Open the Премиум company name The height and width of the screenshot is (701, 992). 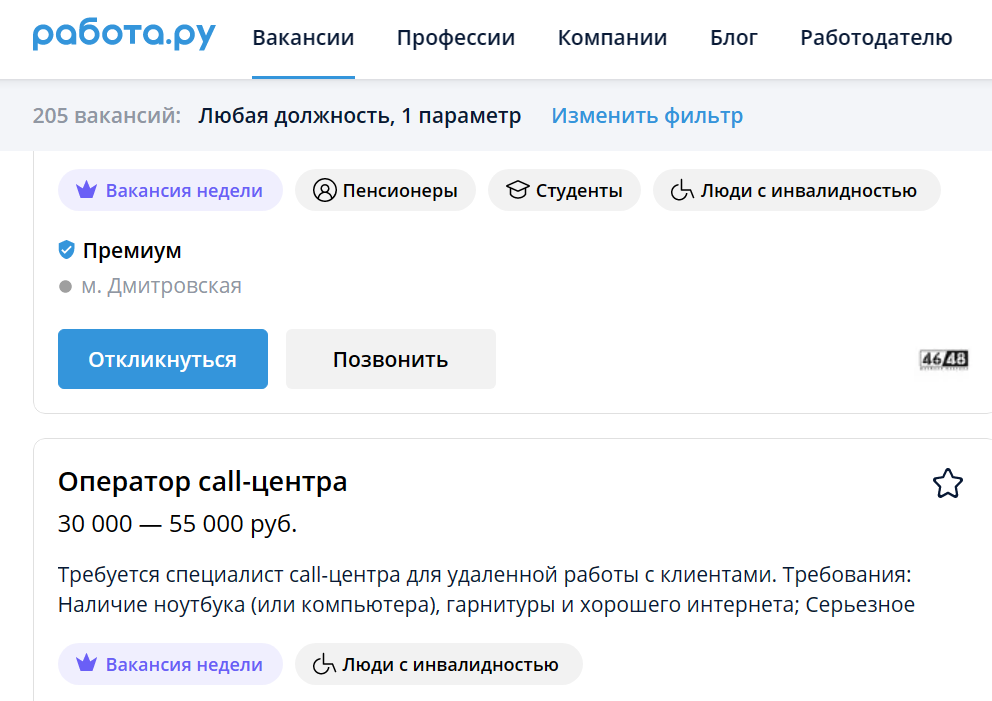click(132, 251)
